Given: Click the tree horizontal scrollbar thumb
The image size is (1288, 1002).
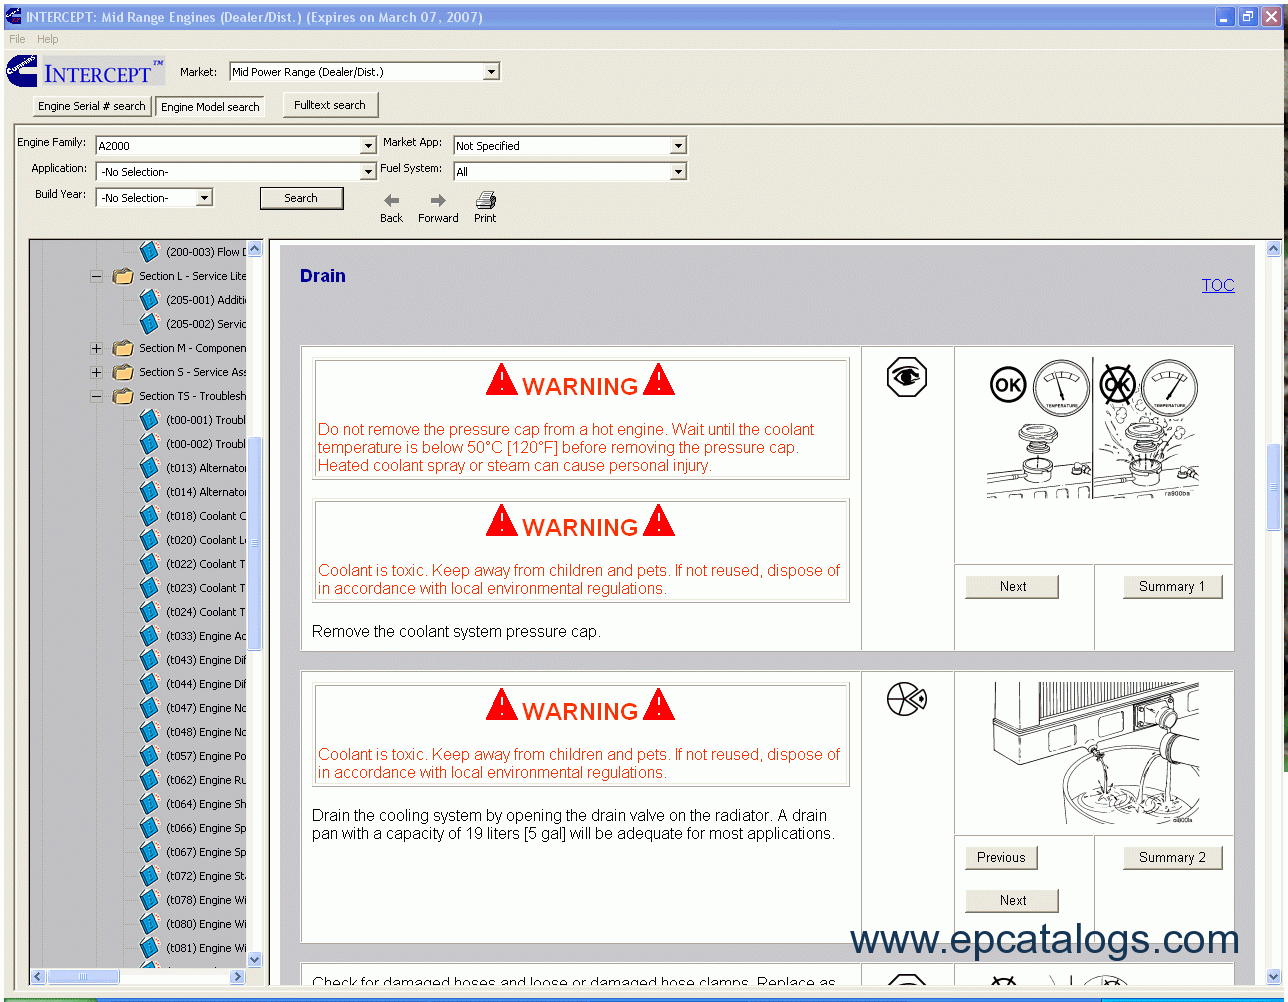Looking at the screenshot, I should [x=84, y=976].
